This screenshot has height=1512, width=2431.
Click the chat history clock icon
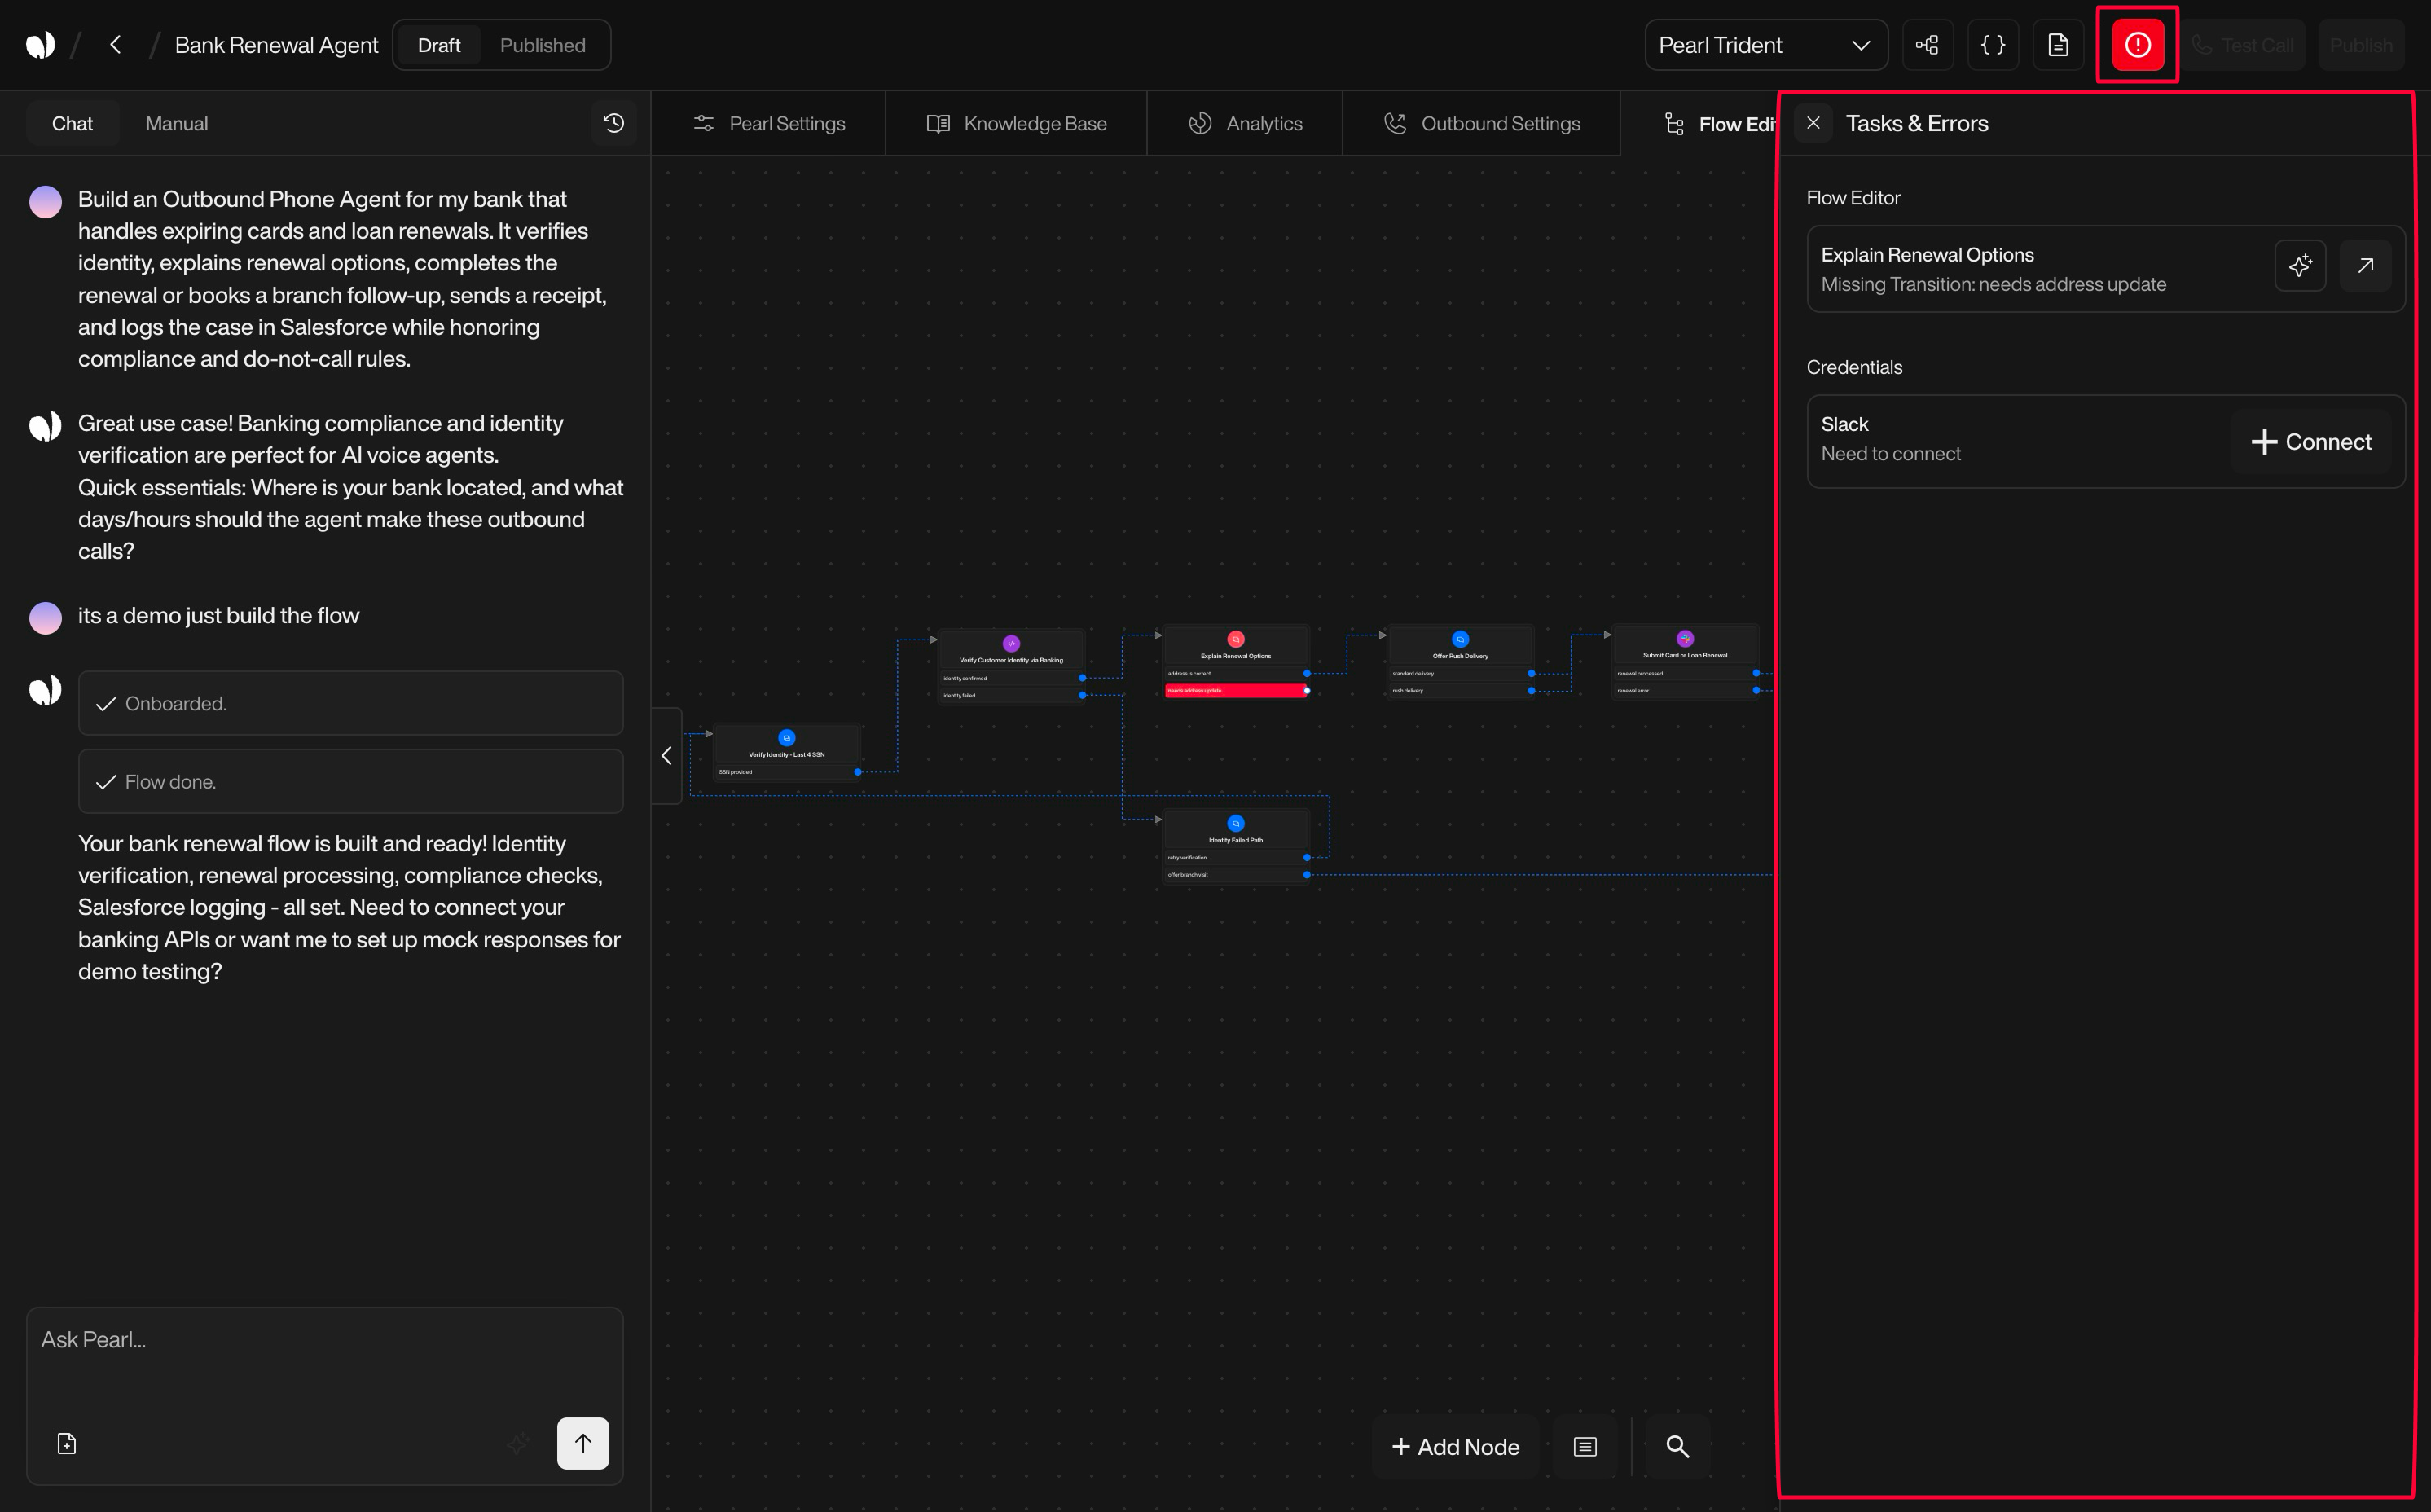point(613,123)
